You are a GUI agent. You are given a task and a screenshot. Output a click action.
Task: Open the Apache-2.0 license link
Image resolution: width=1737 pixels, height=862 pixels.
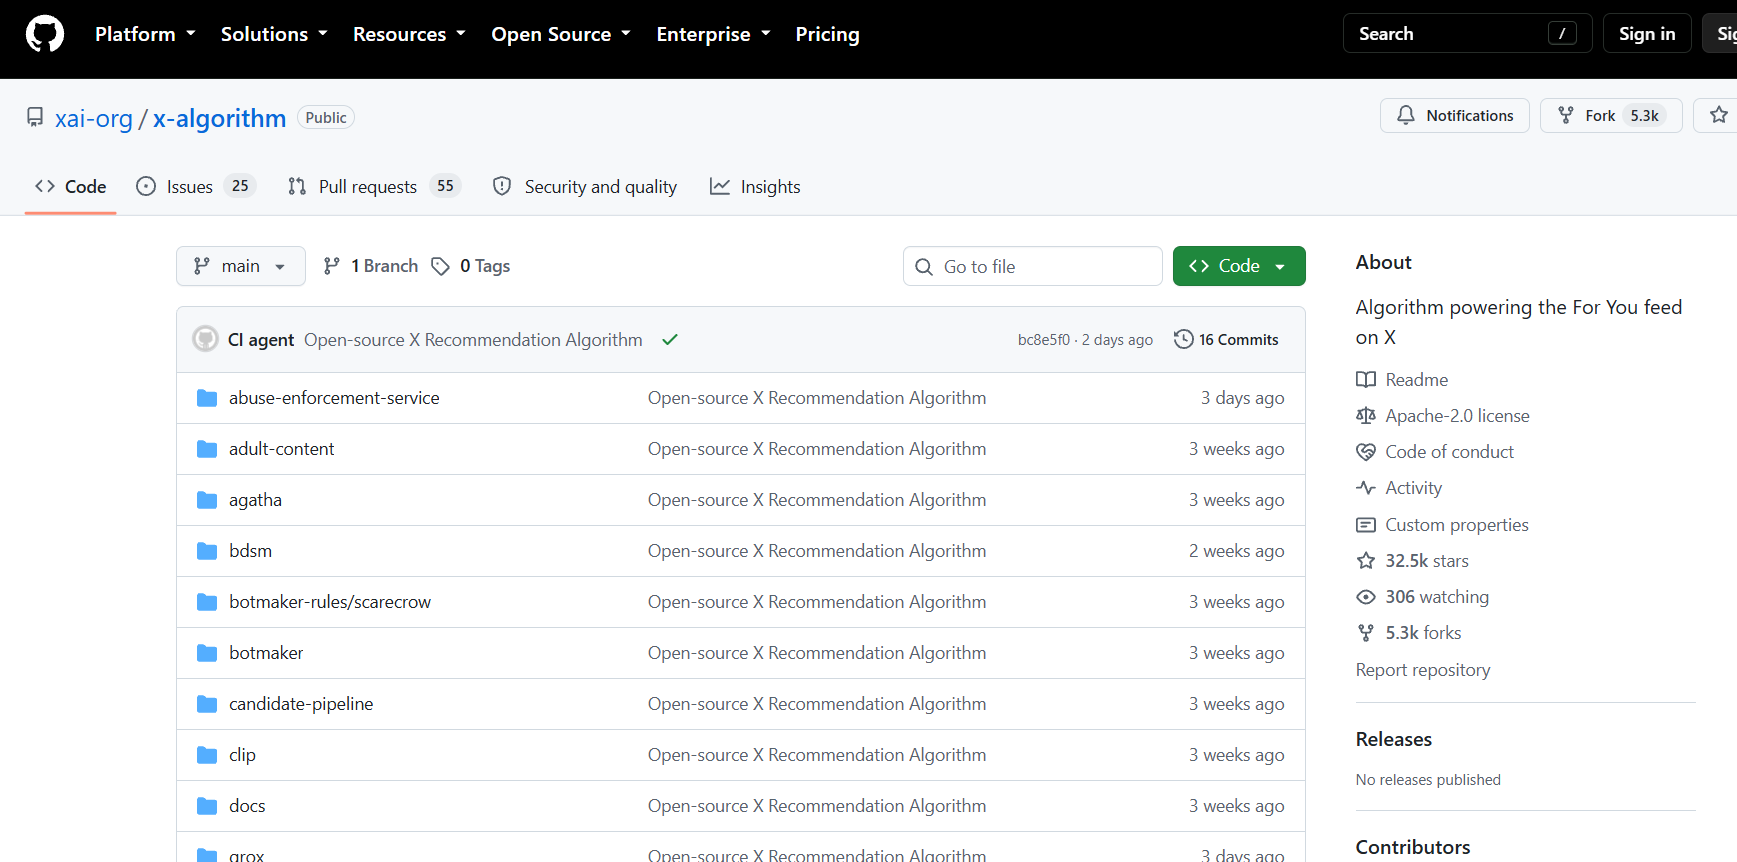point(1457,416)
